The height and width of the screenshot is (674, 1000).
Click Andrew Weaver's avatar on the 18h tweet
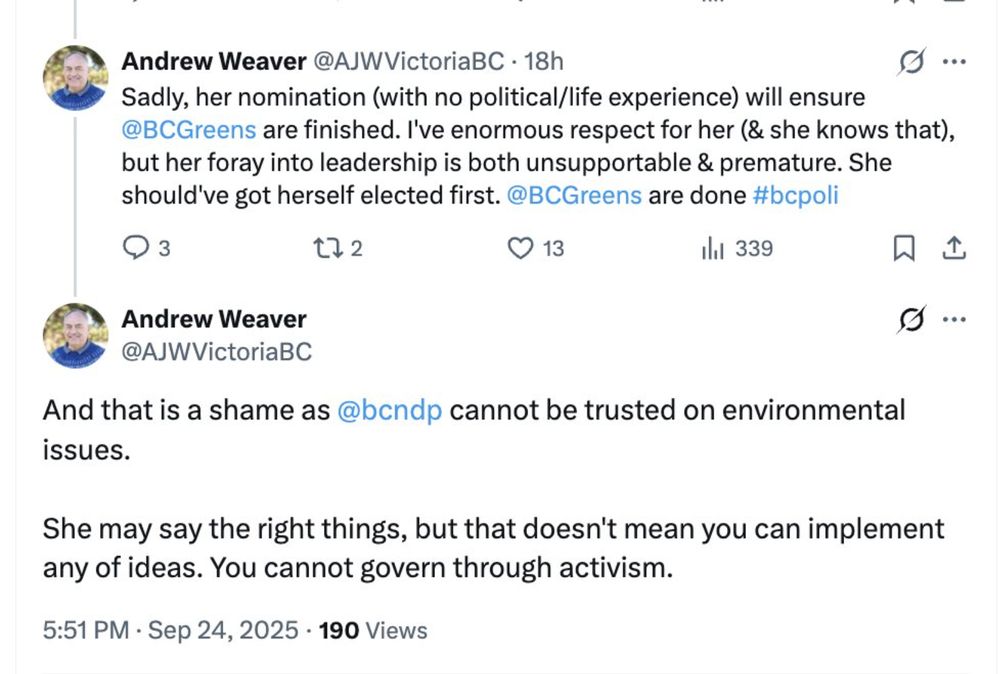point(75,77)
